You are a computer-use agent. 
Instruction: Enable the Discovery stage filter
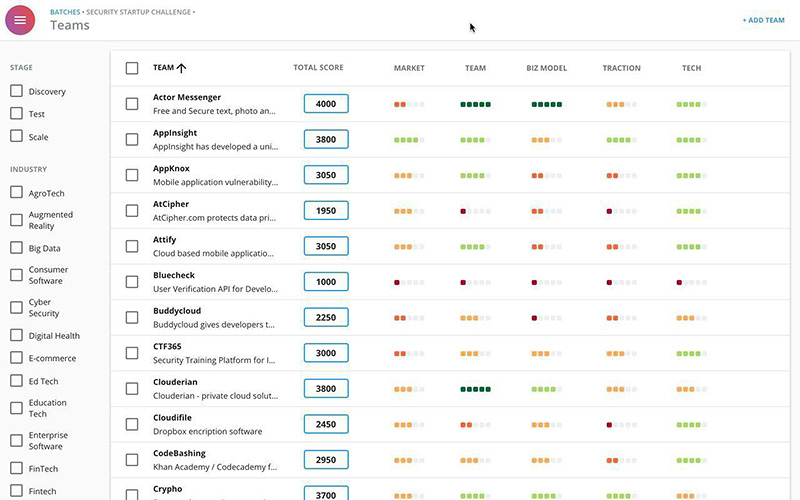coord(16,91)
